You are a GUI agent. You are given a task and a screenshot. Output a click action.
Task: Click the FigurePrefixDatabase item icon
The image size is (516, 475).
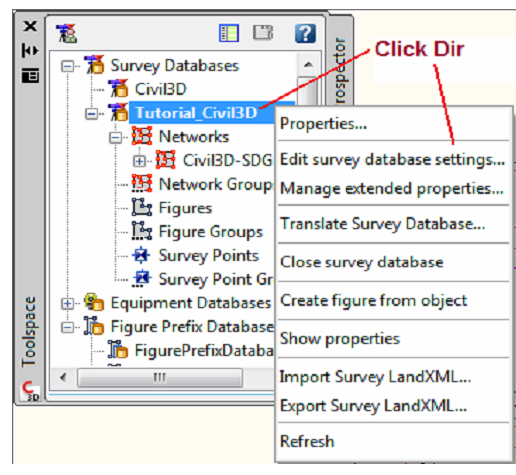click(x=118, y=350)
